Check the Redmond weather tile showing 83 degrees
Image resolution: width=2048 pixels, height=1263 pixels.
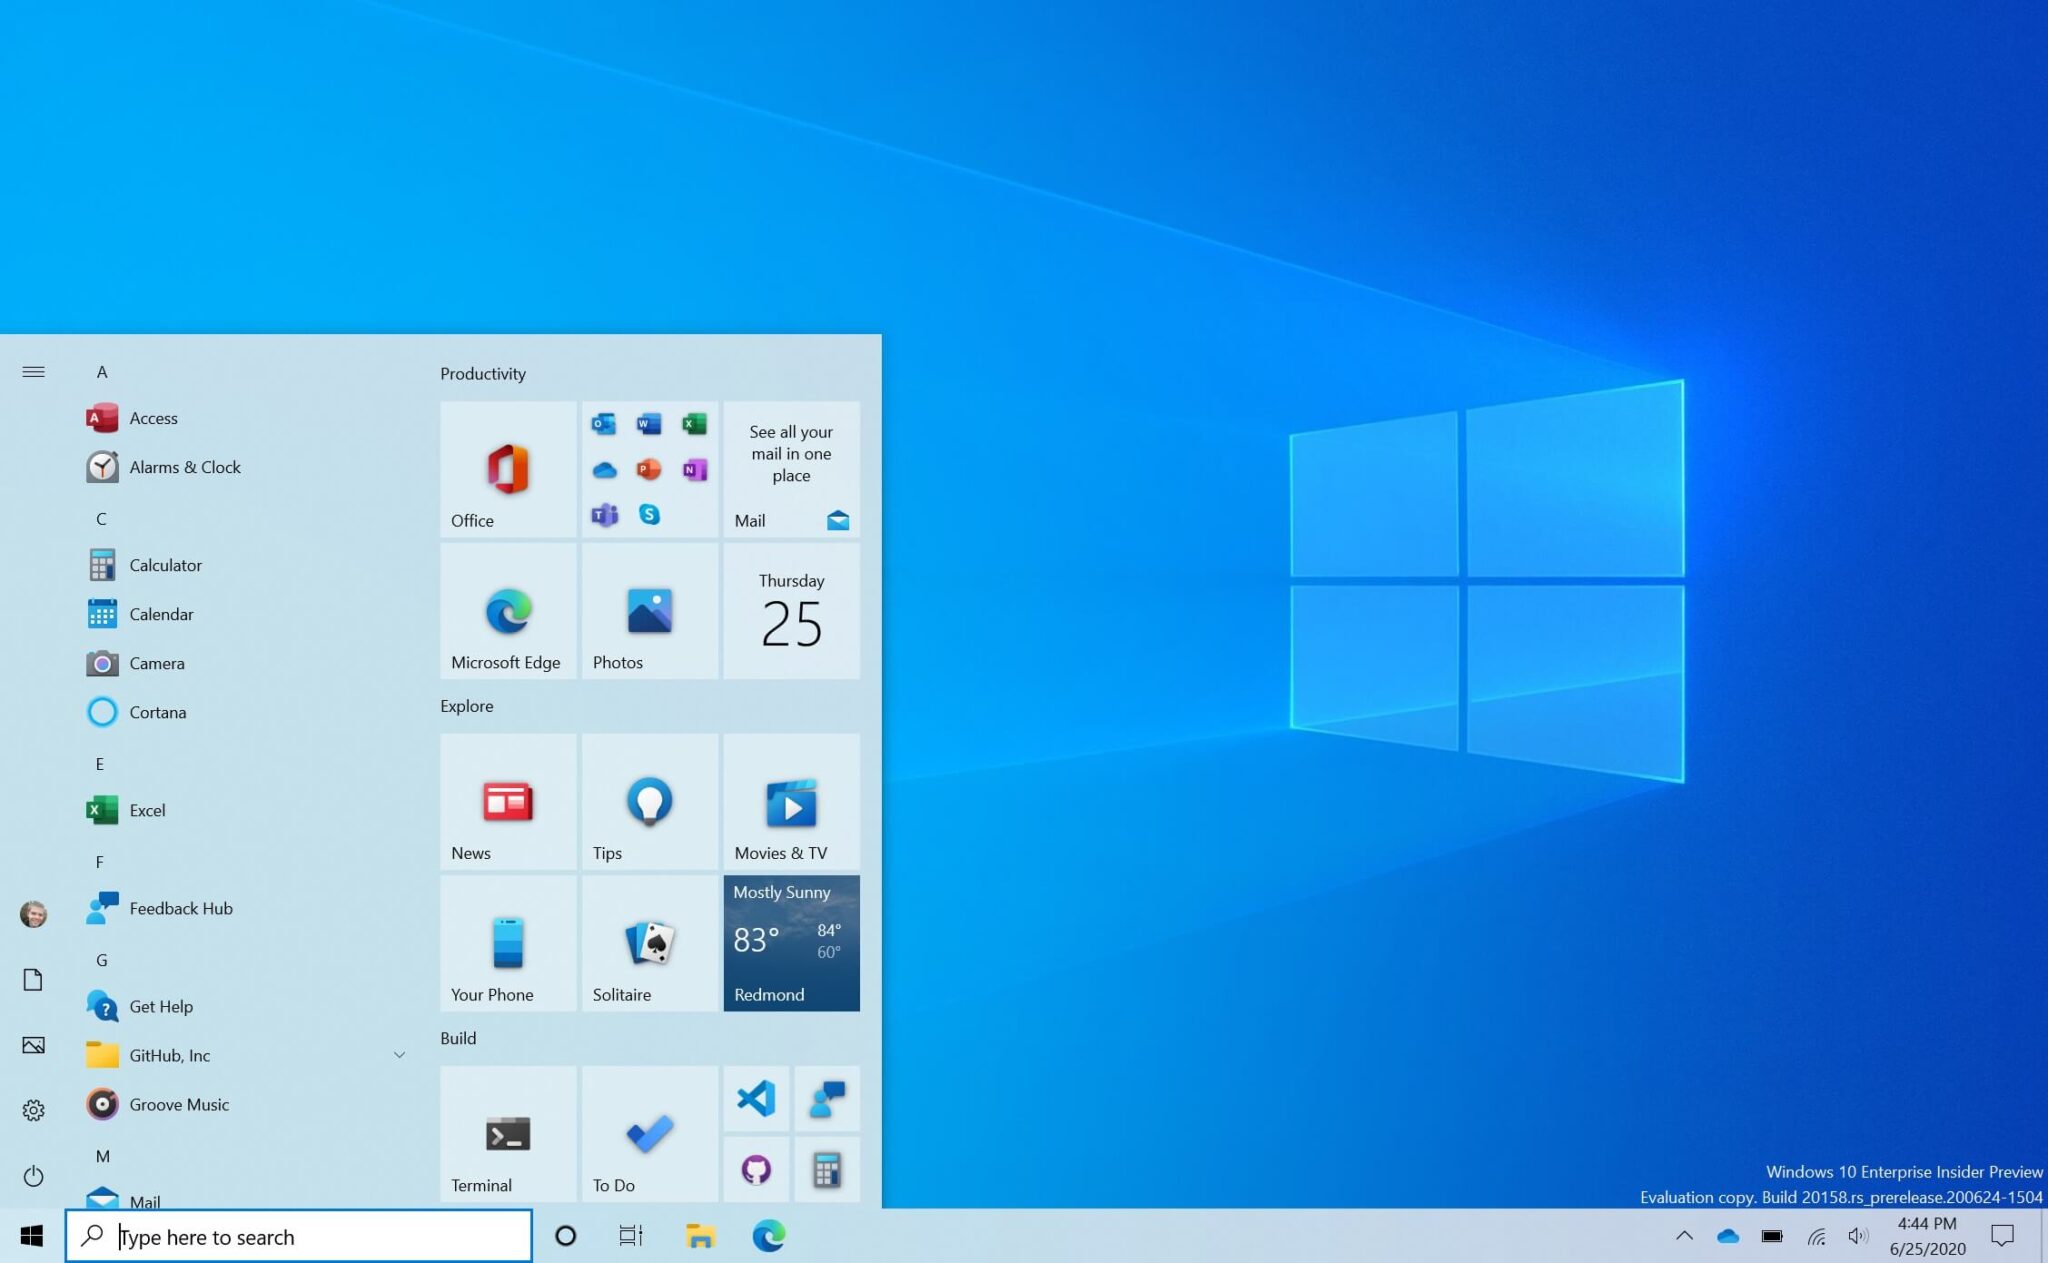(791, 941)
